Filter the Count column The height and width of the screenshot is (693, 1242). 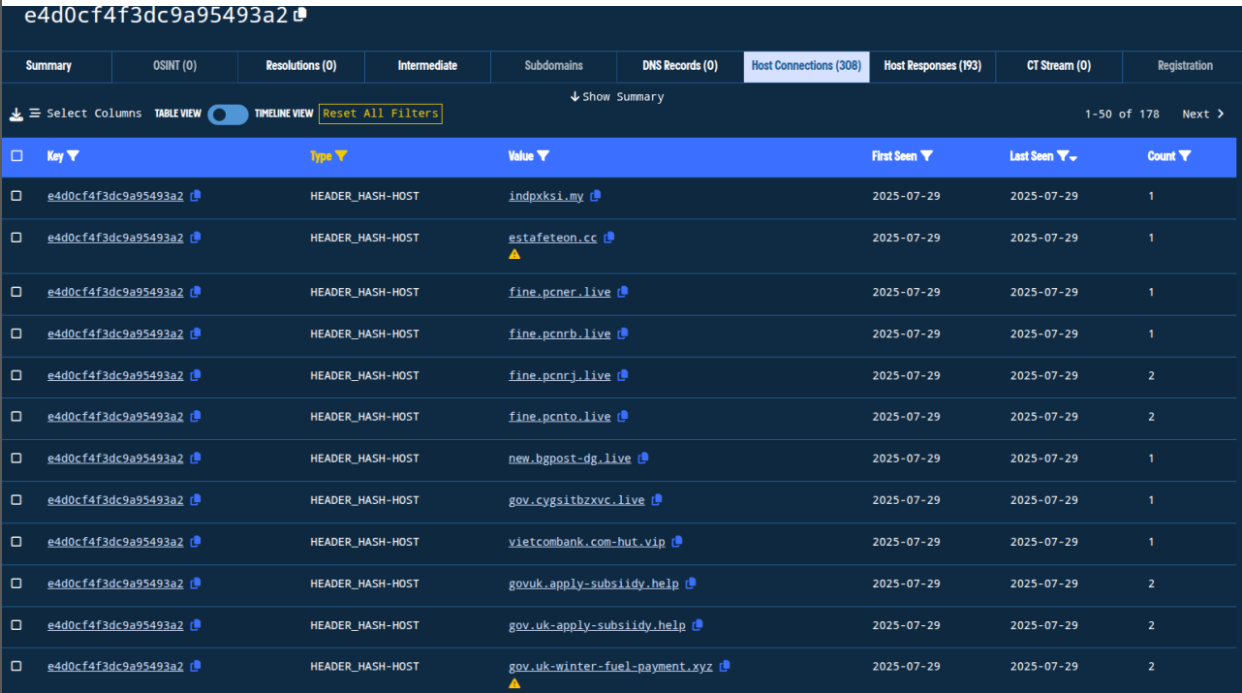(x=1185, y=156)
